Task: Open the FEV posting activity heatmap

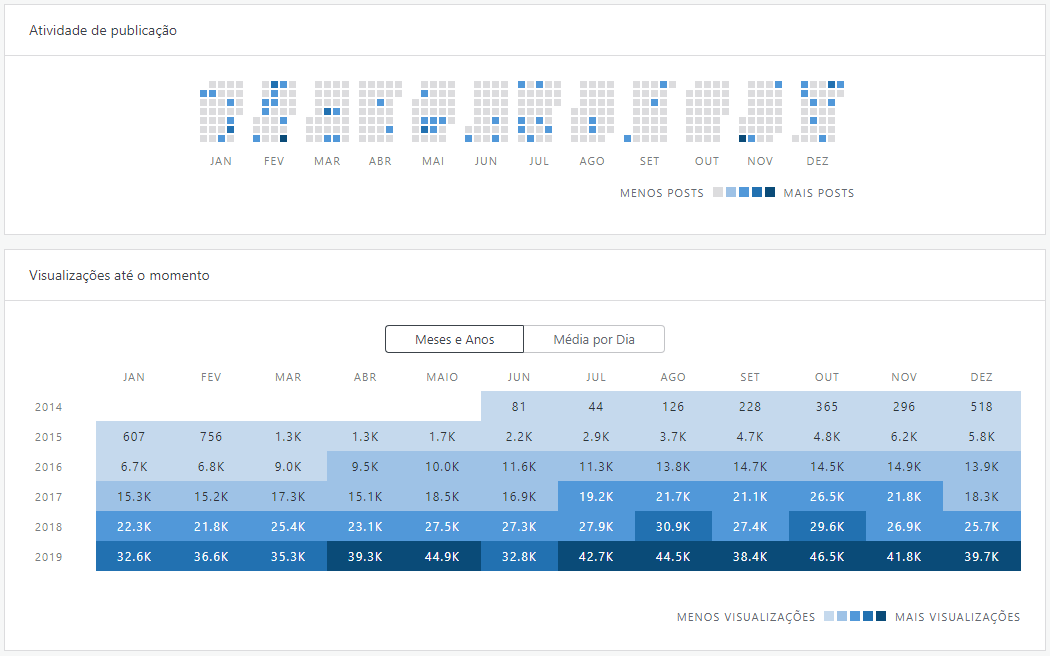Action: [274, 111]
